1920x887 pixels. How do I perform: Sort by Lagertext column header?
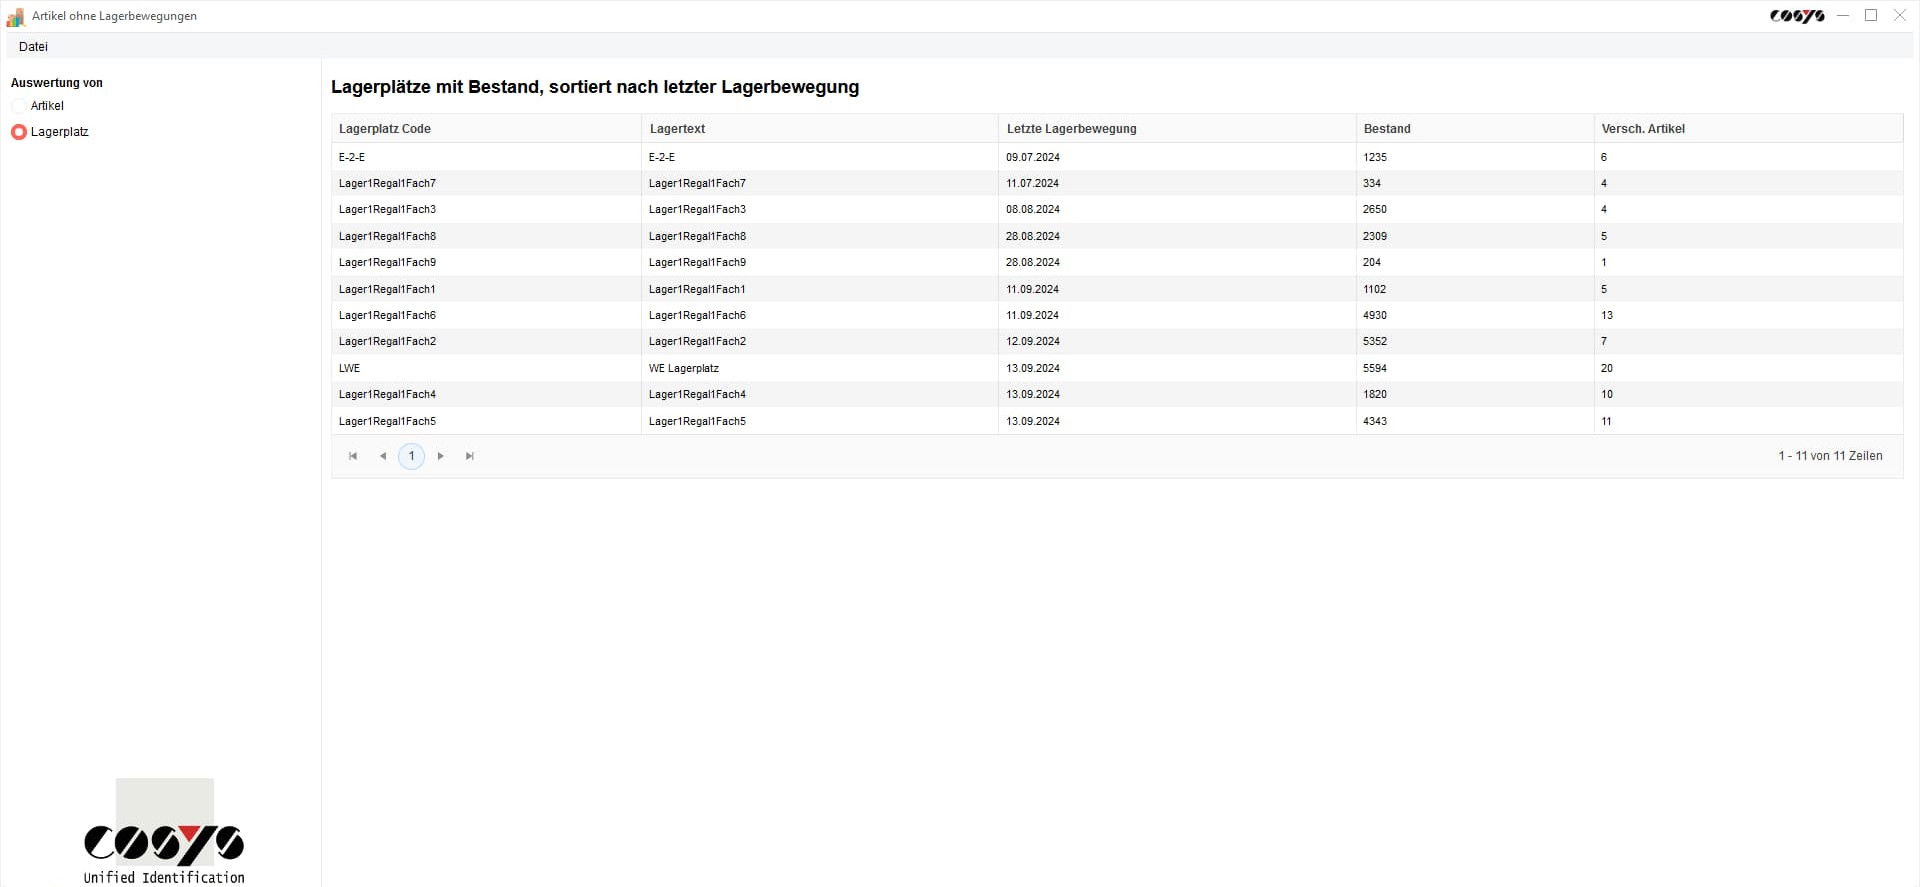[820, 129]
